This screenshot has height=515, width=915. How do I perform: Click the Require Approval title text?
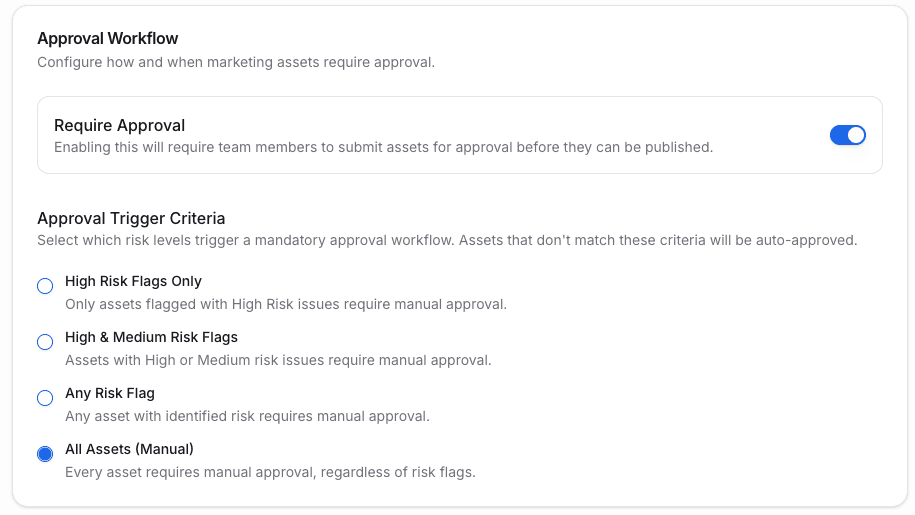(x=119, y=126)
